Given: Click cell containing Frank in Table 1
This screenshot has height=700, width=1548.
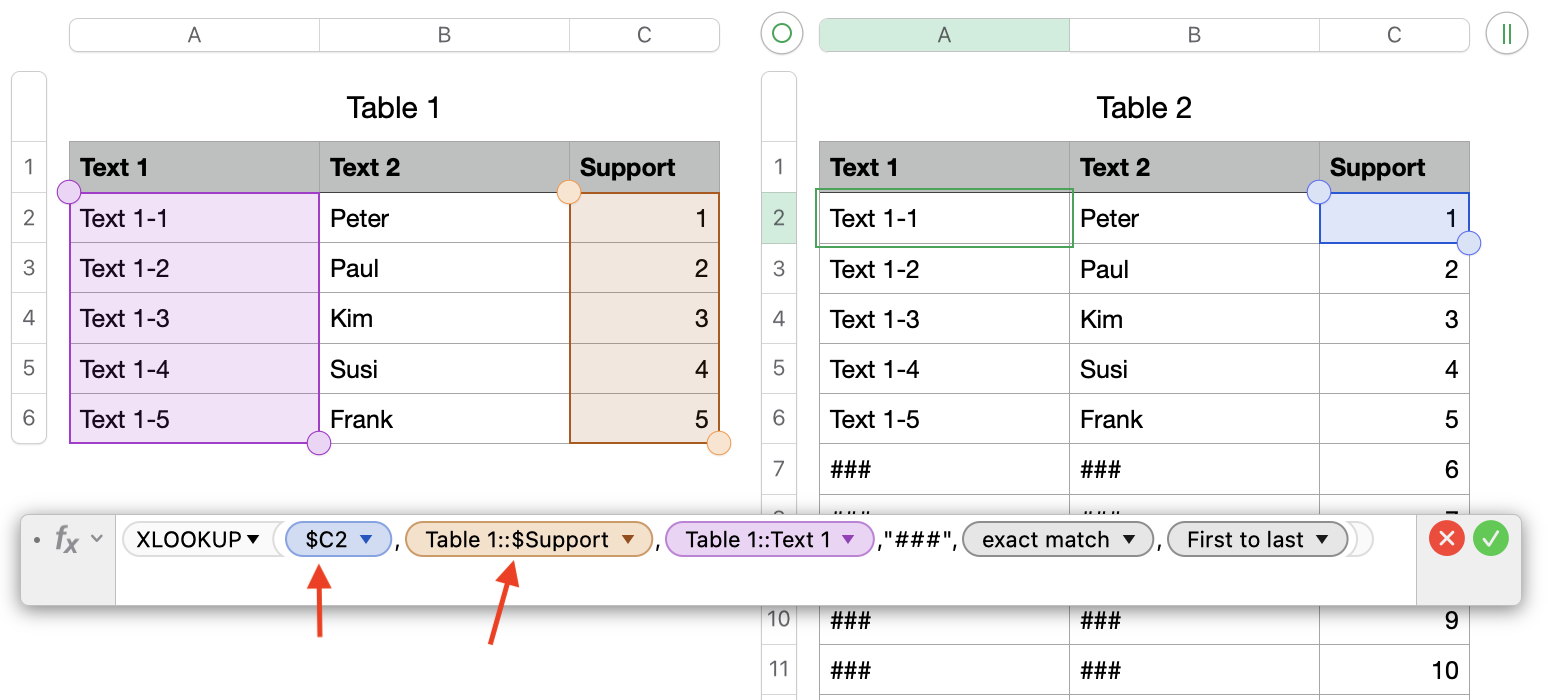Looking at the screenshot, I should pos(444,419).
